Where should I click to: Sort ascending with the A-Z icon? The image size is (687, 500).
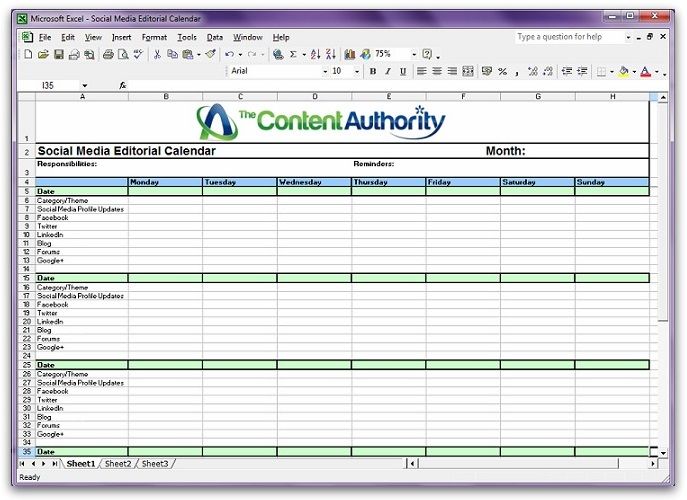pyautogui.click(x=315, y=54)
